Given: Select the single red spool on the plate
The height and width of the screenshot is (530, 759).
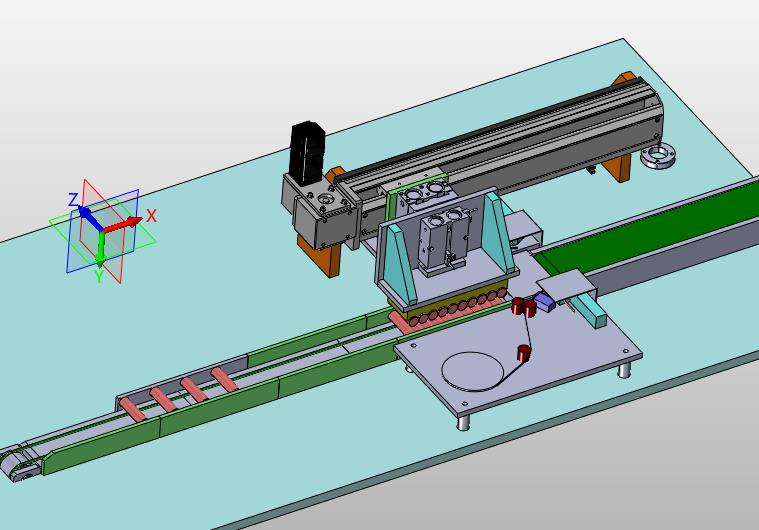Looking at the screenshot, I should (524, 352).
